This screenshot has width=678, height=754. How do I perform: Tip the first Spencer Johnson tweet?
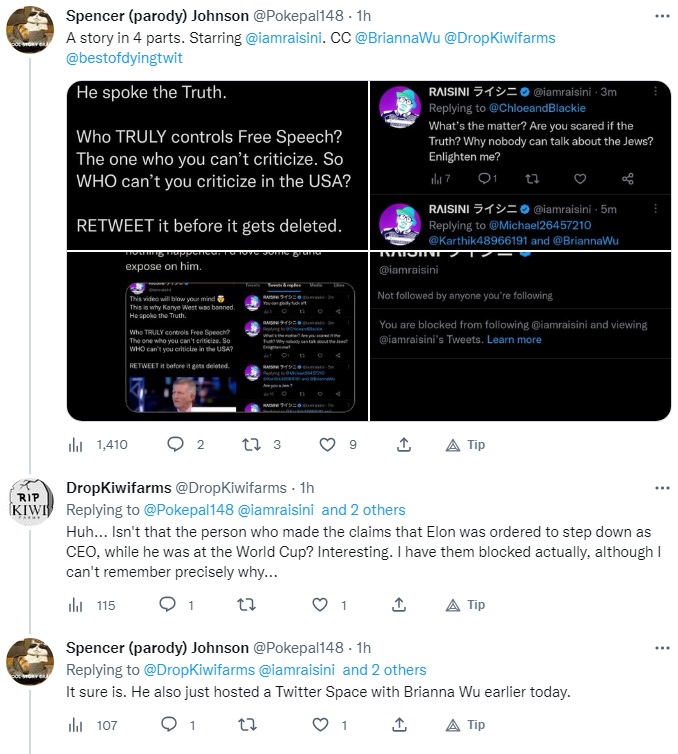465,445
